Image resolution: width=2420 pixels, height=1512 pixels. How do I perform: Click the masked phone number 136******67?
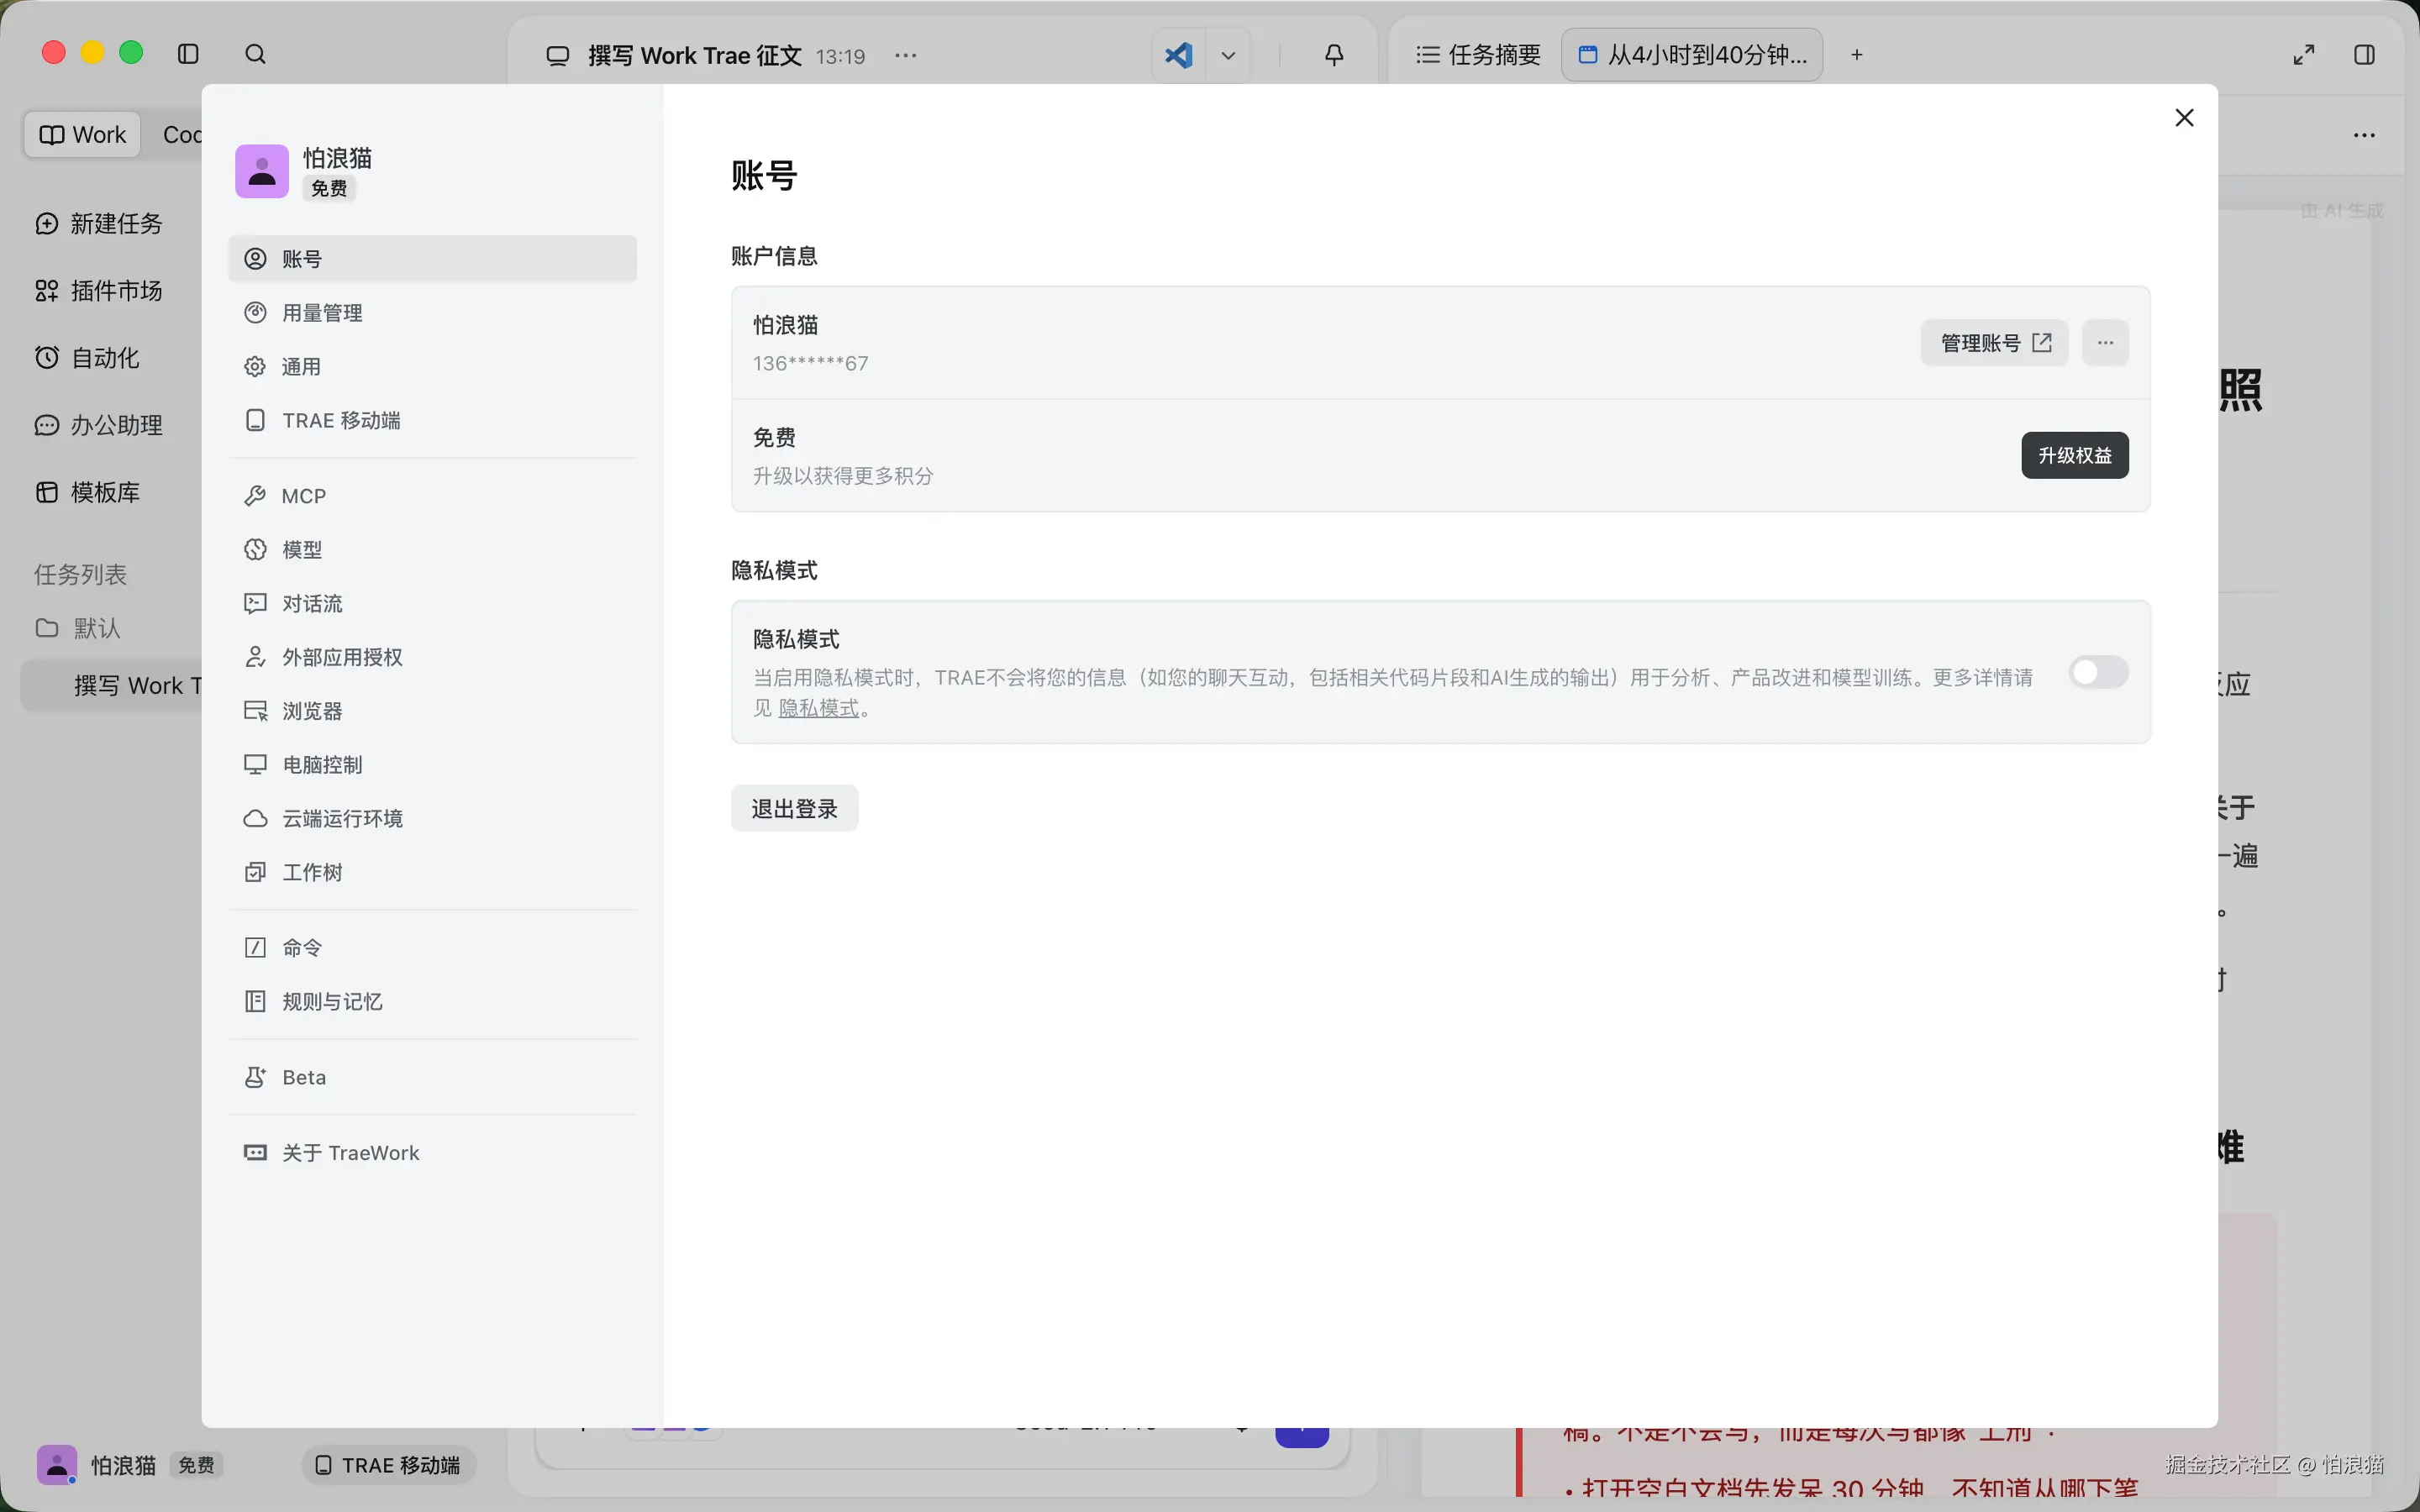pos(810,364)
